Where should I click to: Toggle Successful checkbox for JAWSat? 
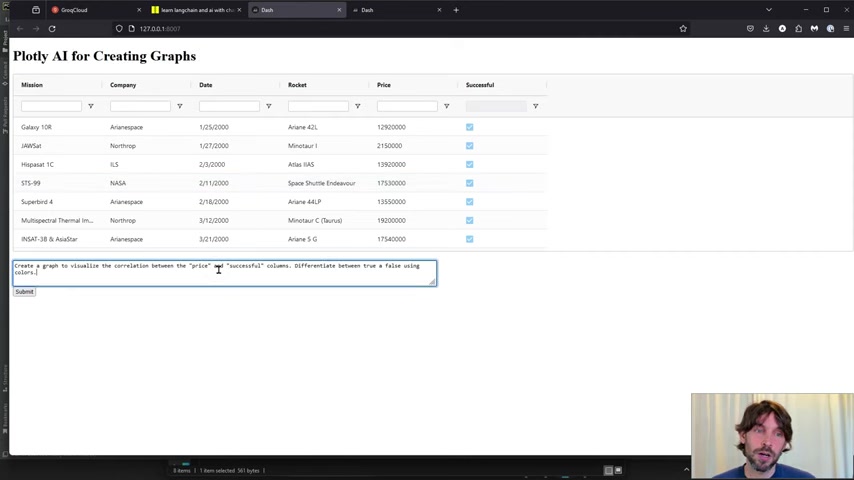point(469,145)
